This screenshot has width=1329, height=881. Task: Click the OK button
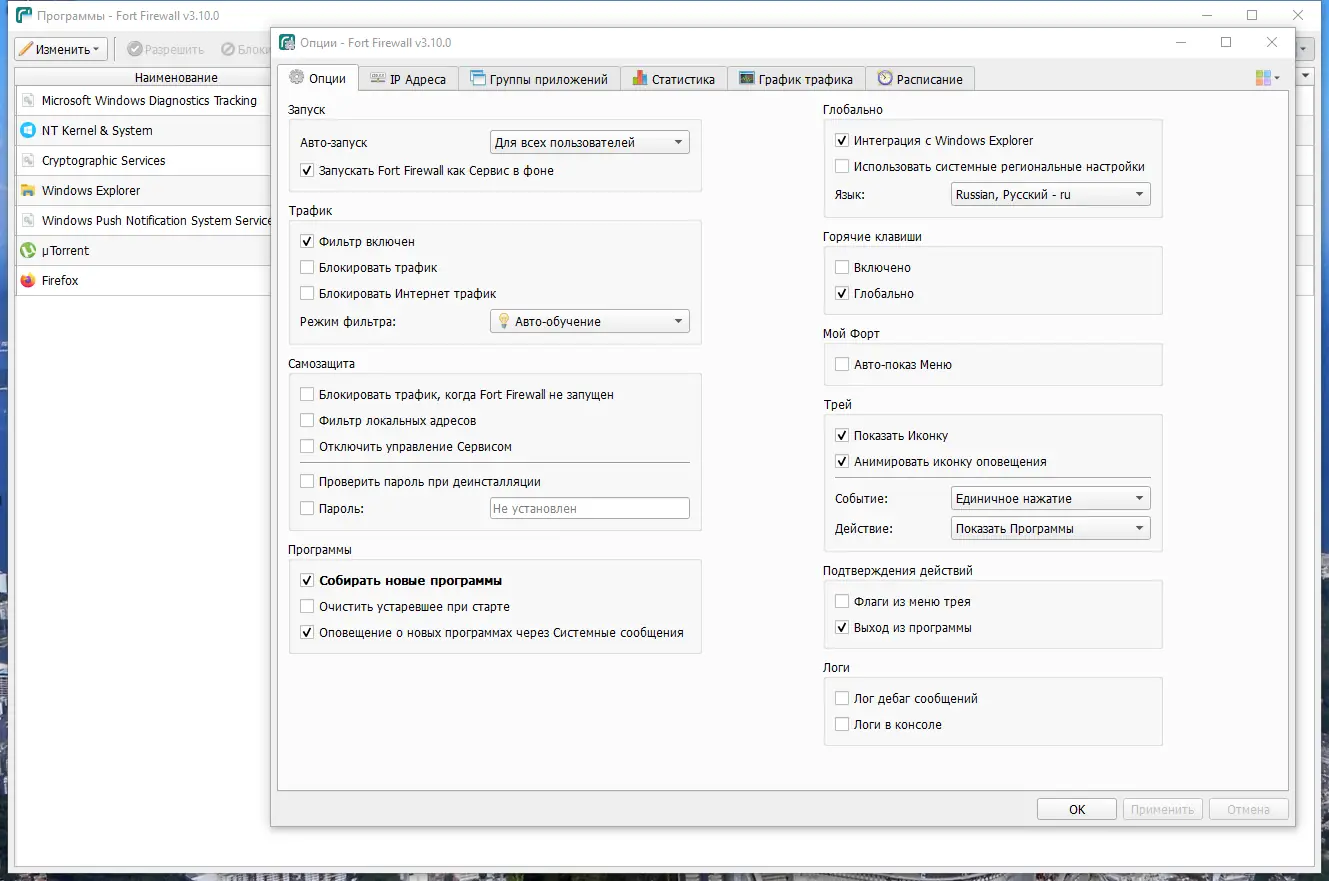(1077, 810)
